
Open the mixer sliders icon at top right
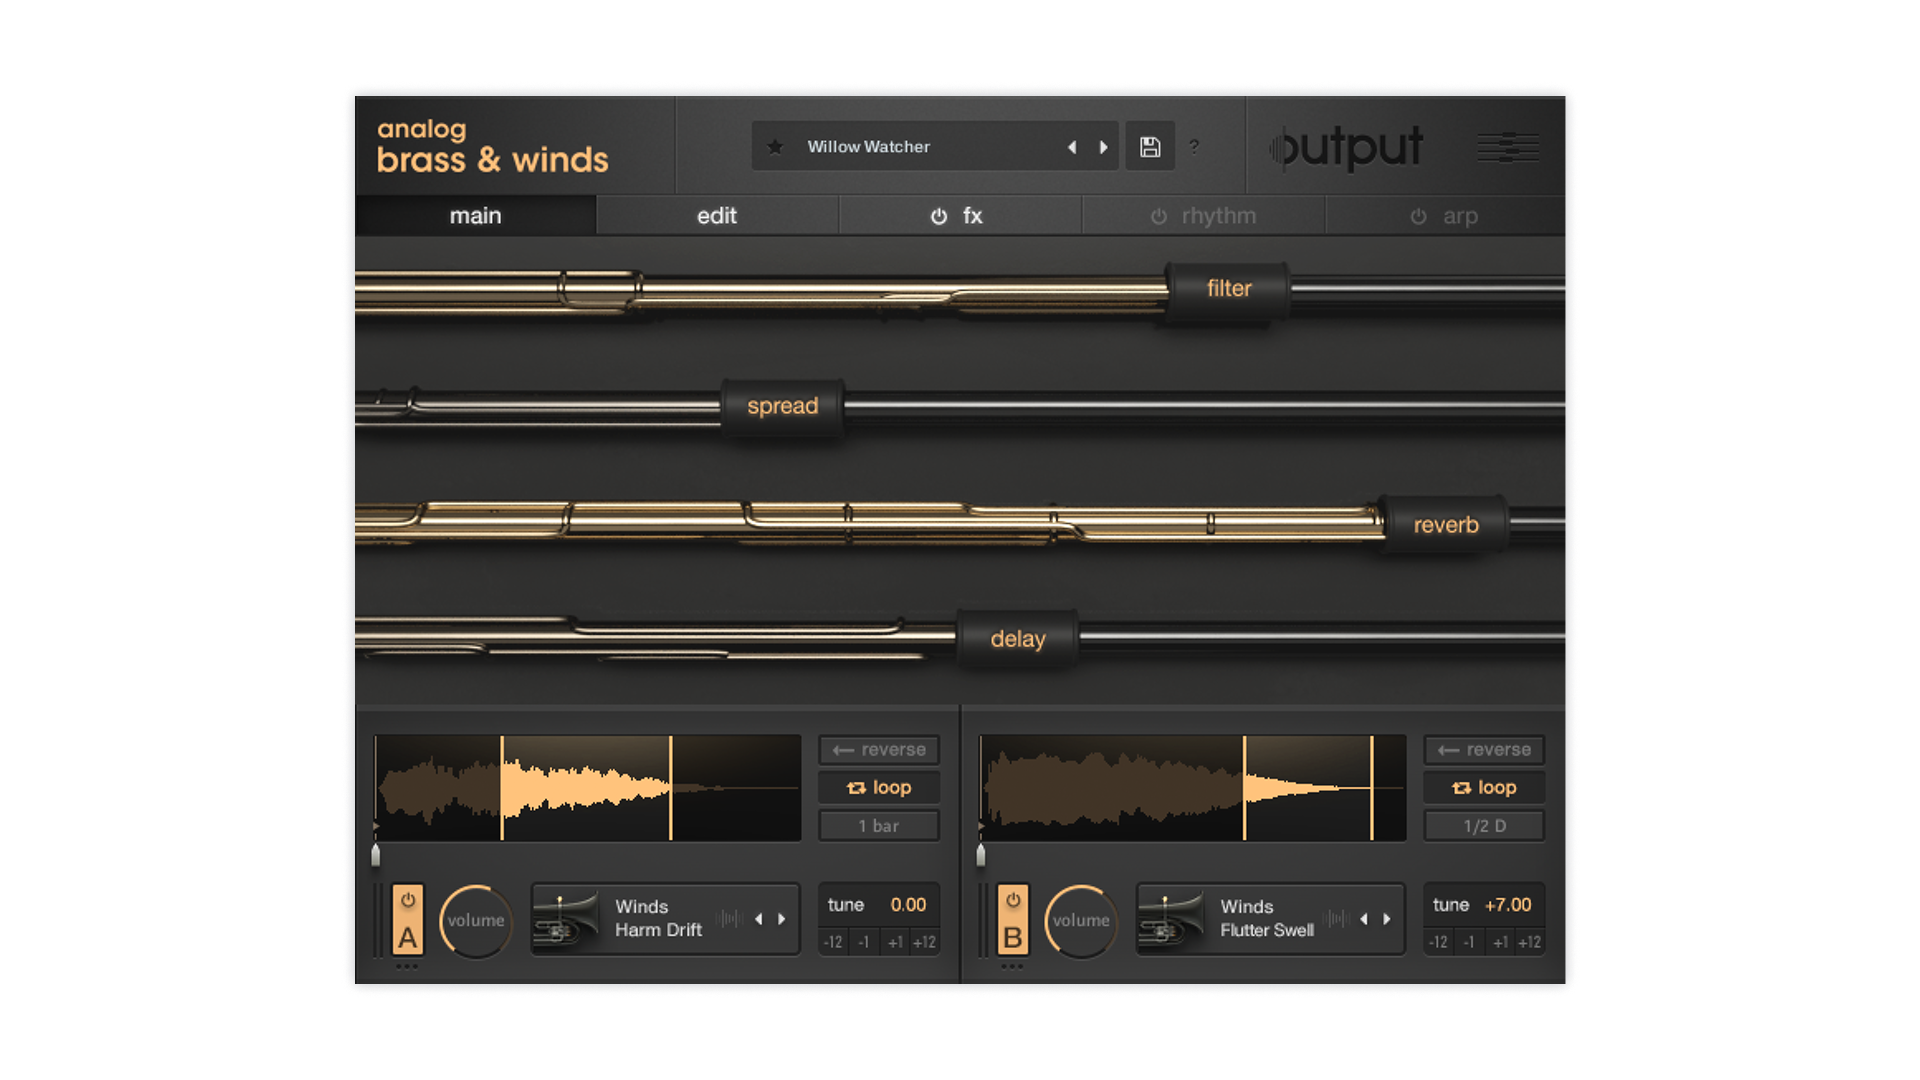(x=1508, y=148)
